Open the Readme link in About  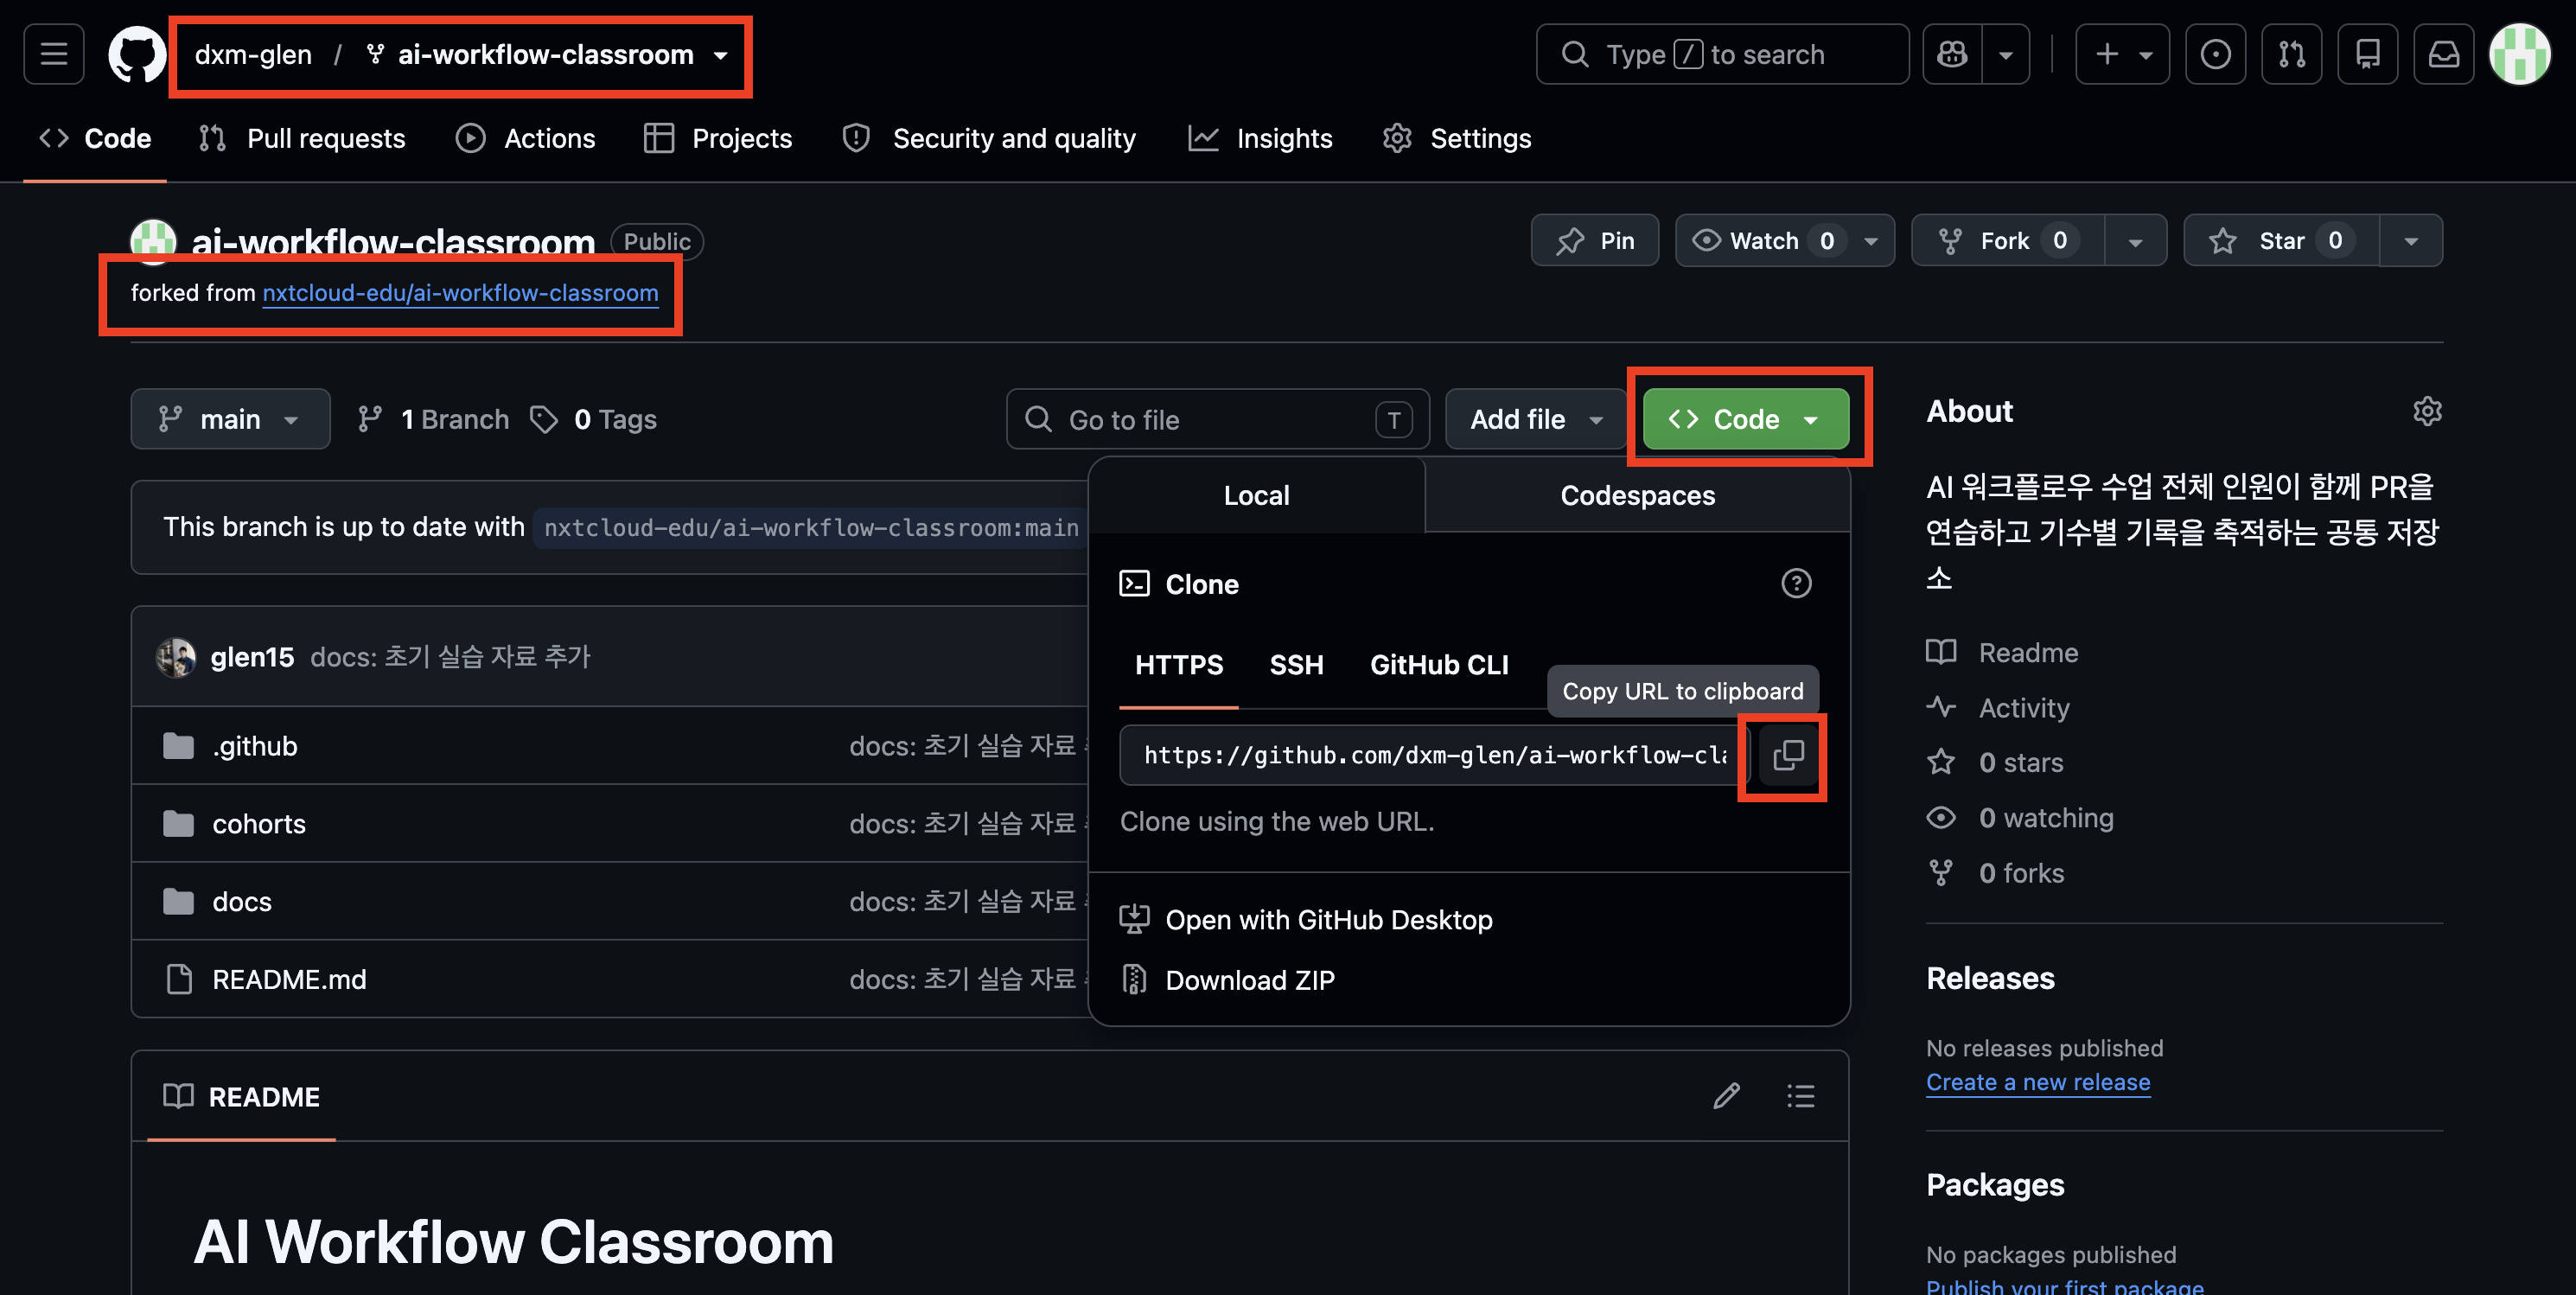click(2028, 653)
